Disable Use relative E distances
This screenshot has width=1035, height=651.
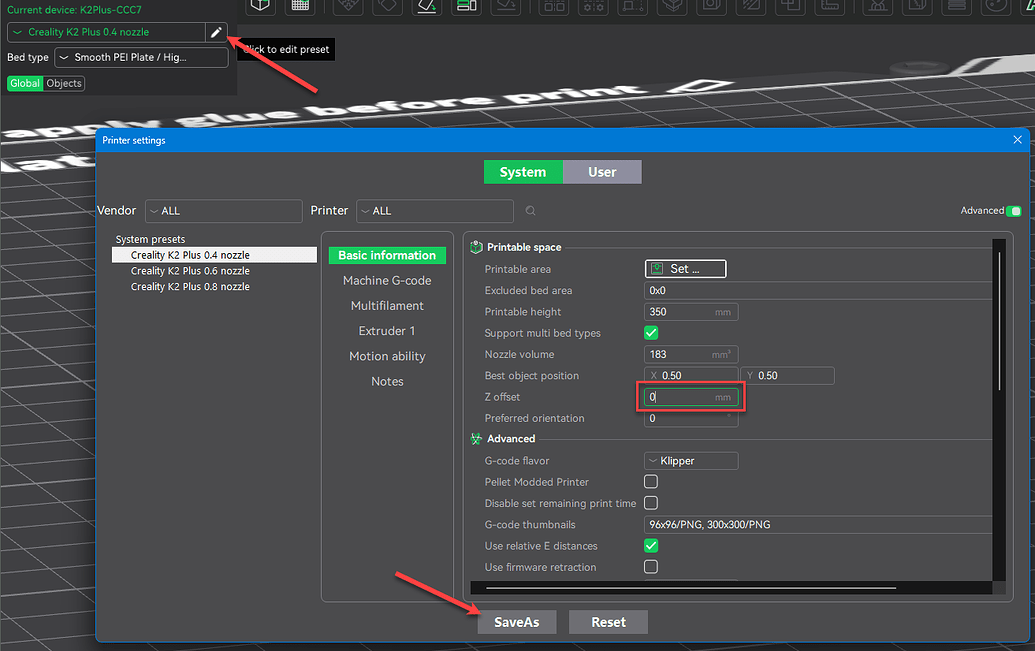[651, 546]
